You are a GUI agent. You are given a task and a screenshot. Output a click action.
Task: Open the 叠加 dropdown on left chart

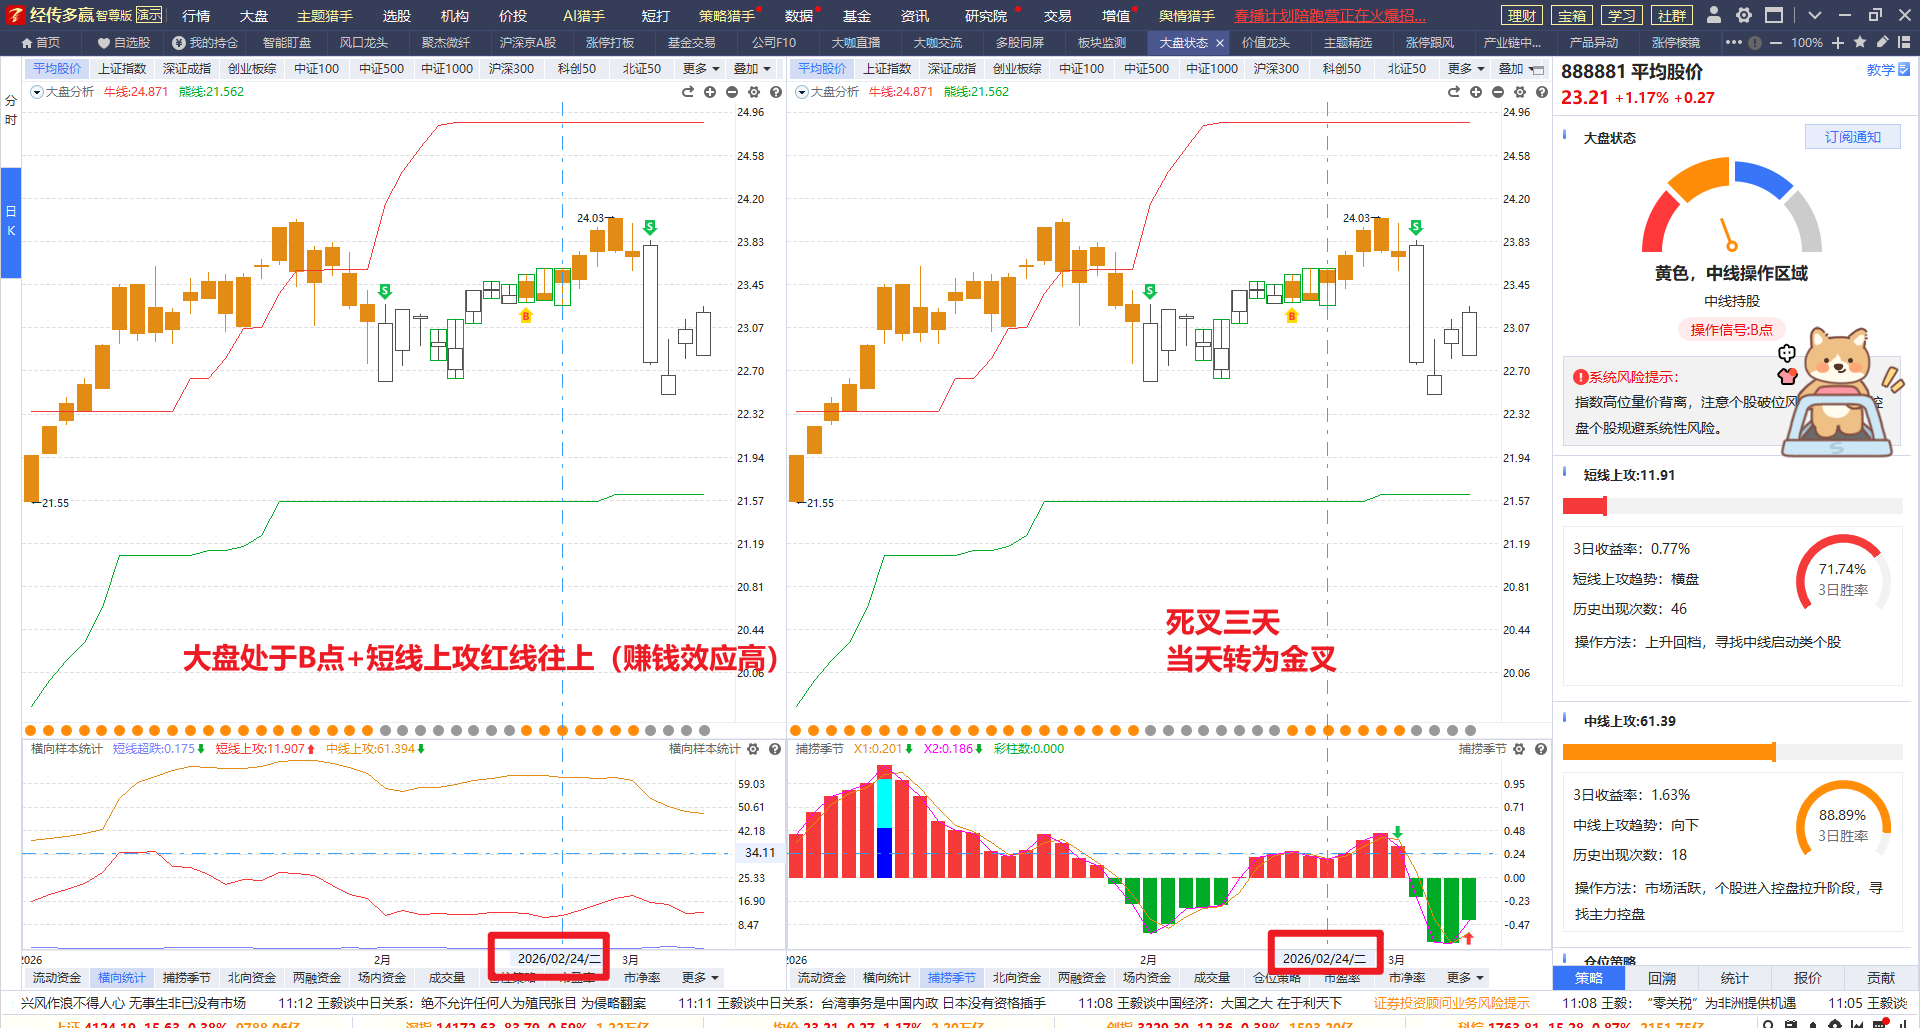coord(752,68)
